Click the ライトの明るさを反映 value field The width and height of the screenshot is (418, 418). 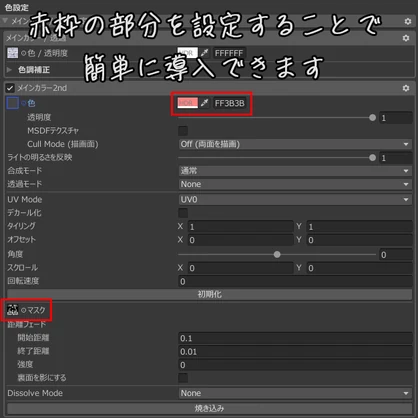[396, 158]
